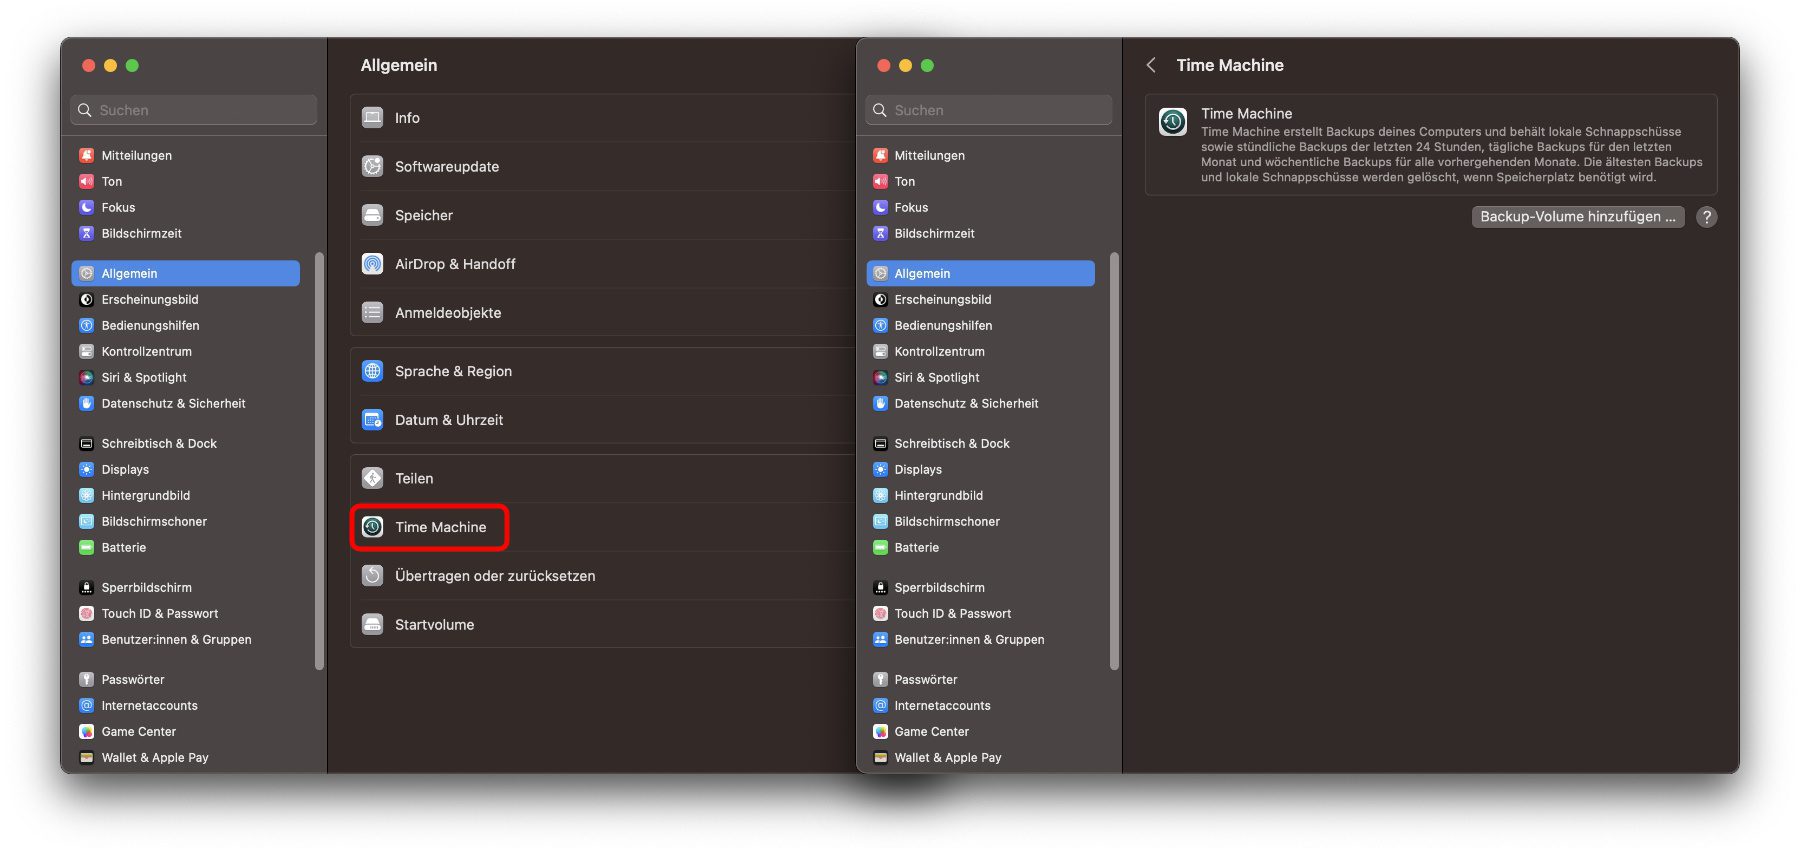
Task: Open Touch ID & Passwort in left sidebar
Action: point(159,613)
